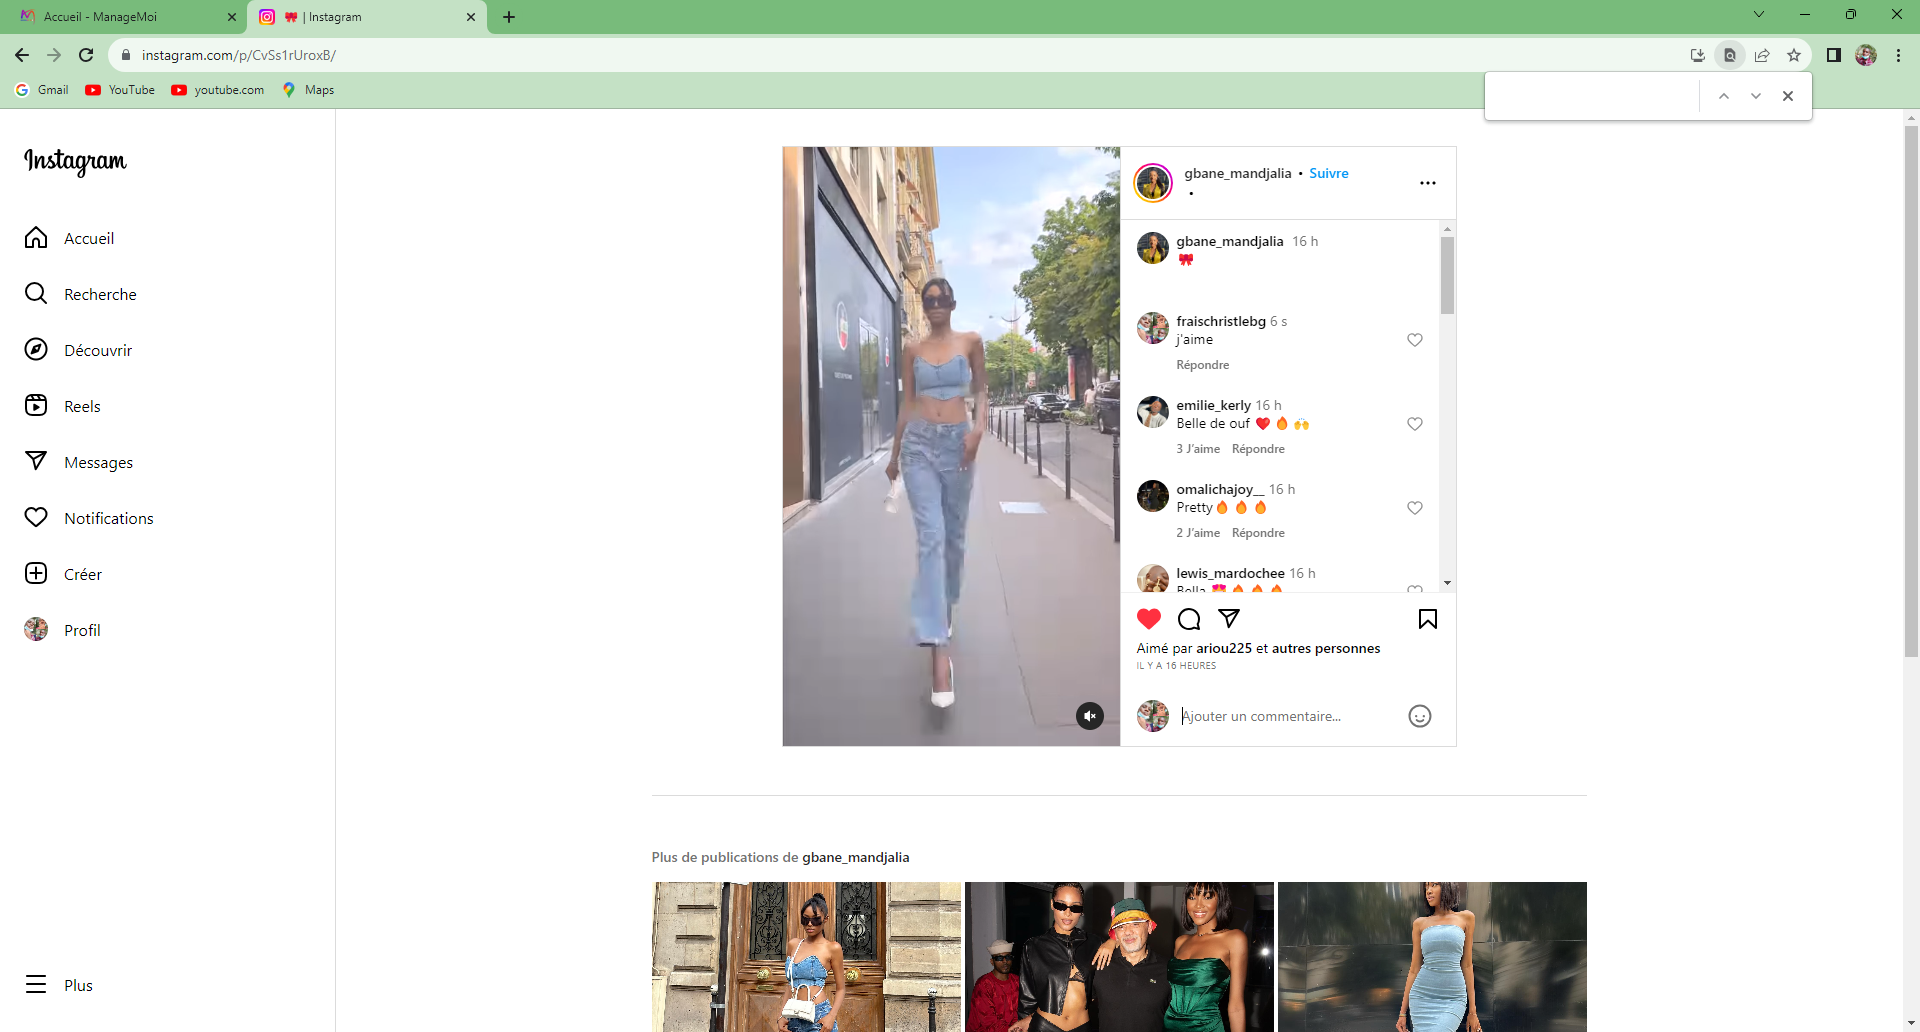This screenshot has width=1920, height=1032.
Task: Open the three-dot post options menu
Action: coord(1427,183)
